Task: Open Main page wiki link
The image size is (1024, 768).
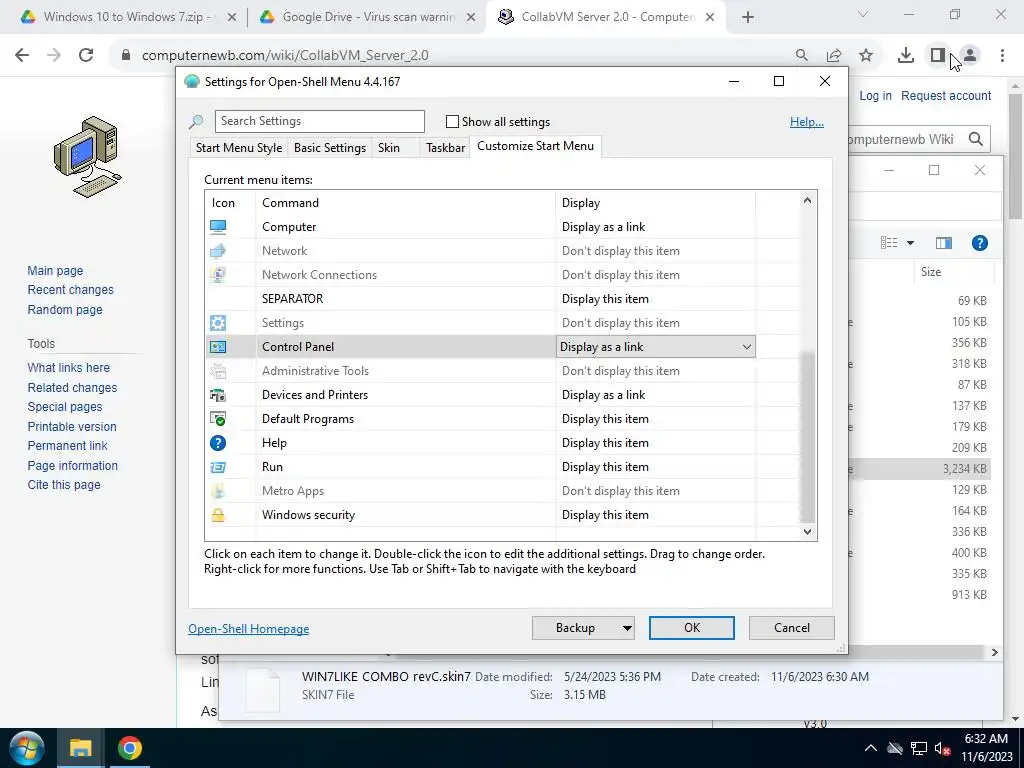Action: click(x=56, y=270)
